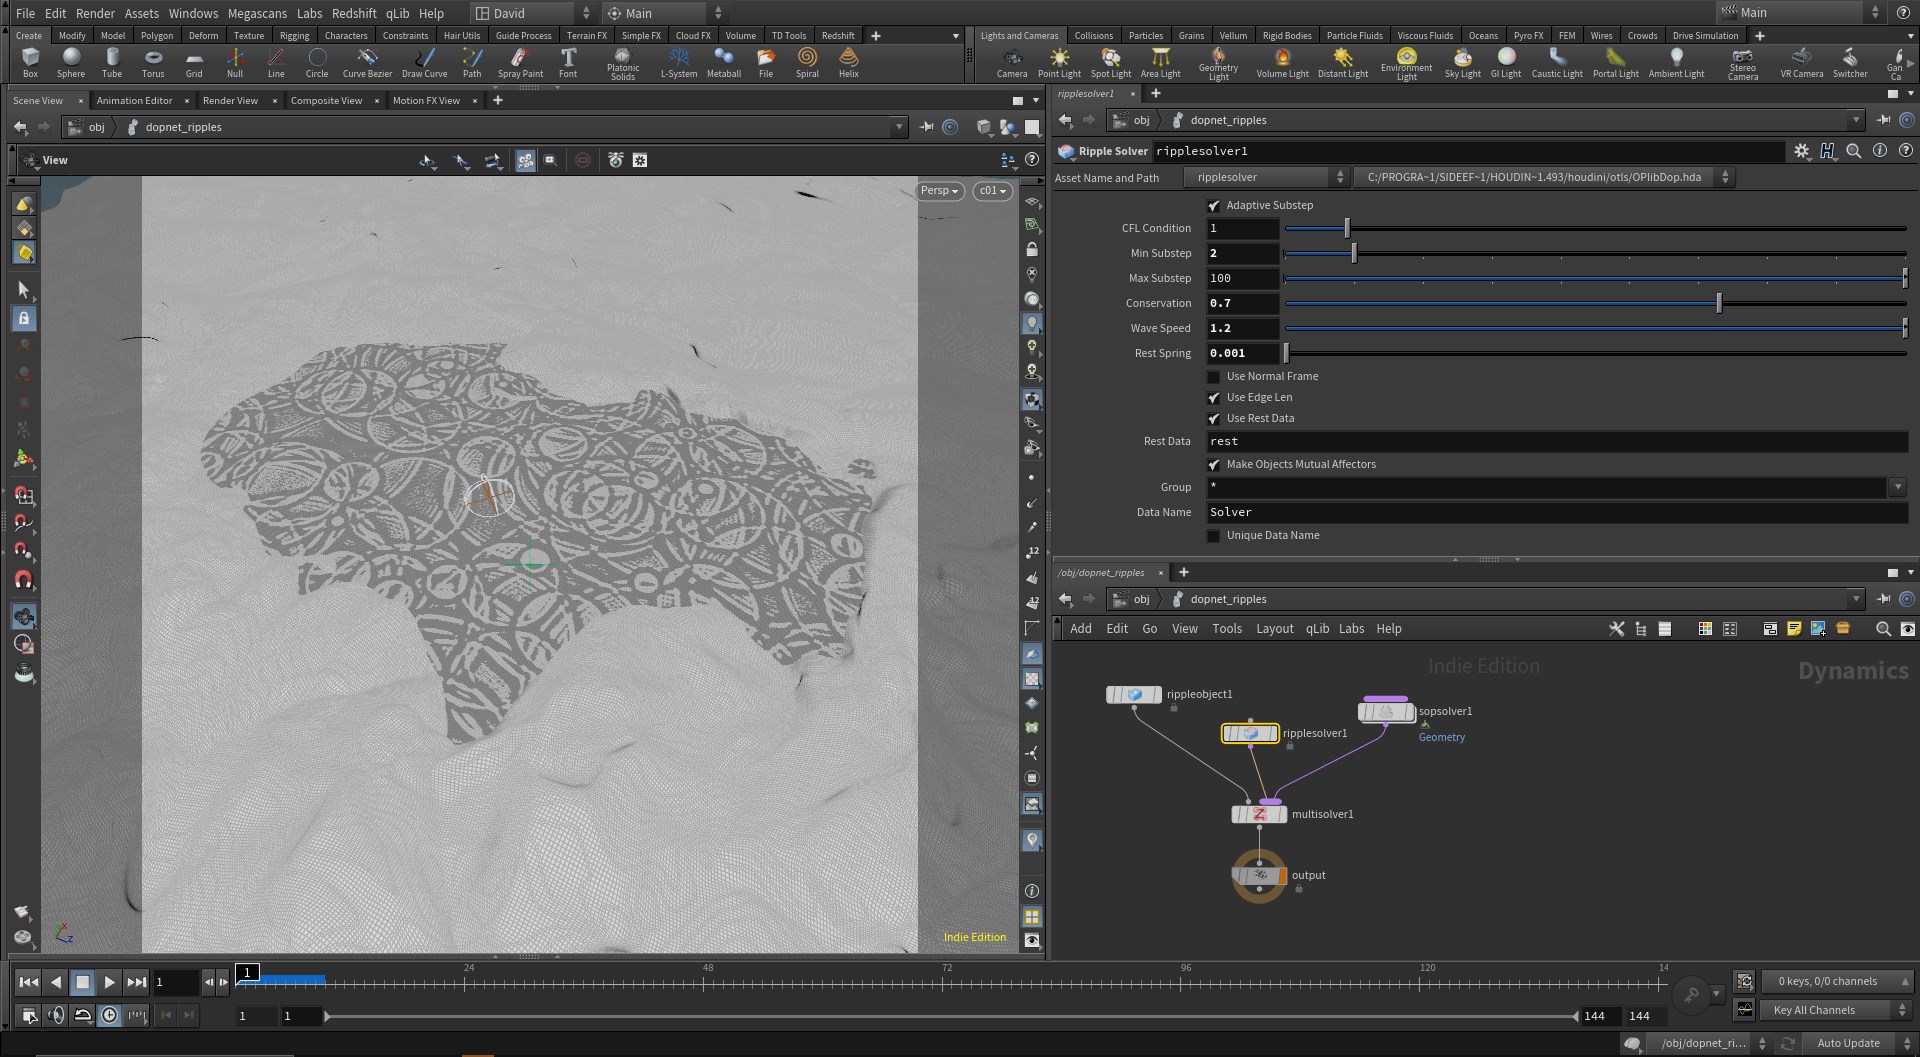Open the Persp viewport menu
Screen dimensions: 1920x1057
click(x=940, y=191)
